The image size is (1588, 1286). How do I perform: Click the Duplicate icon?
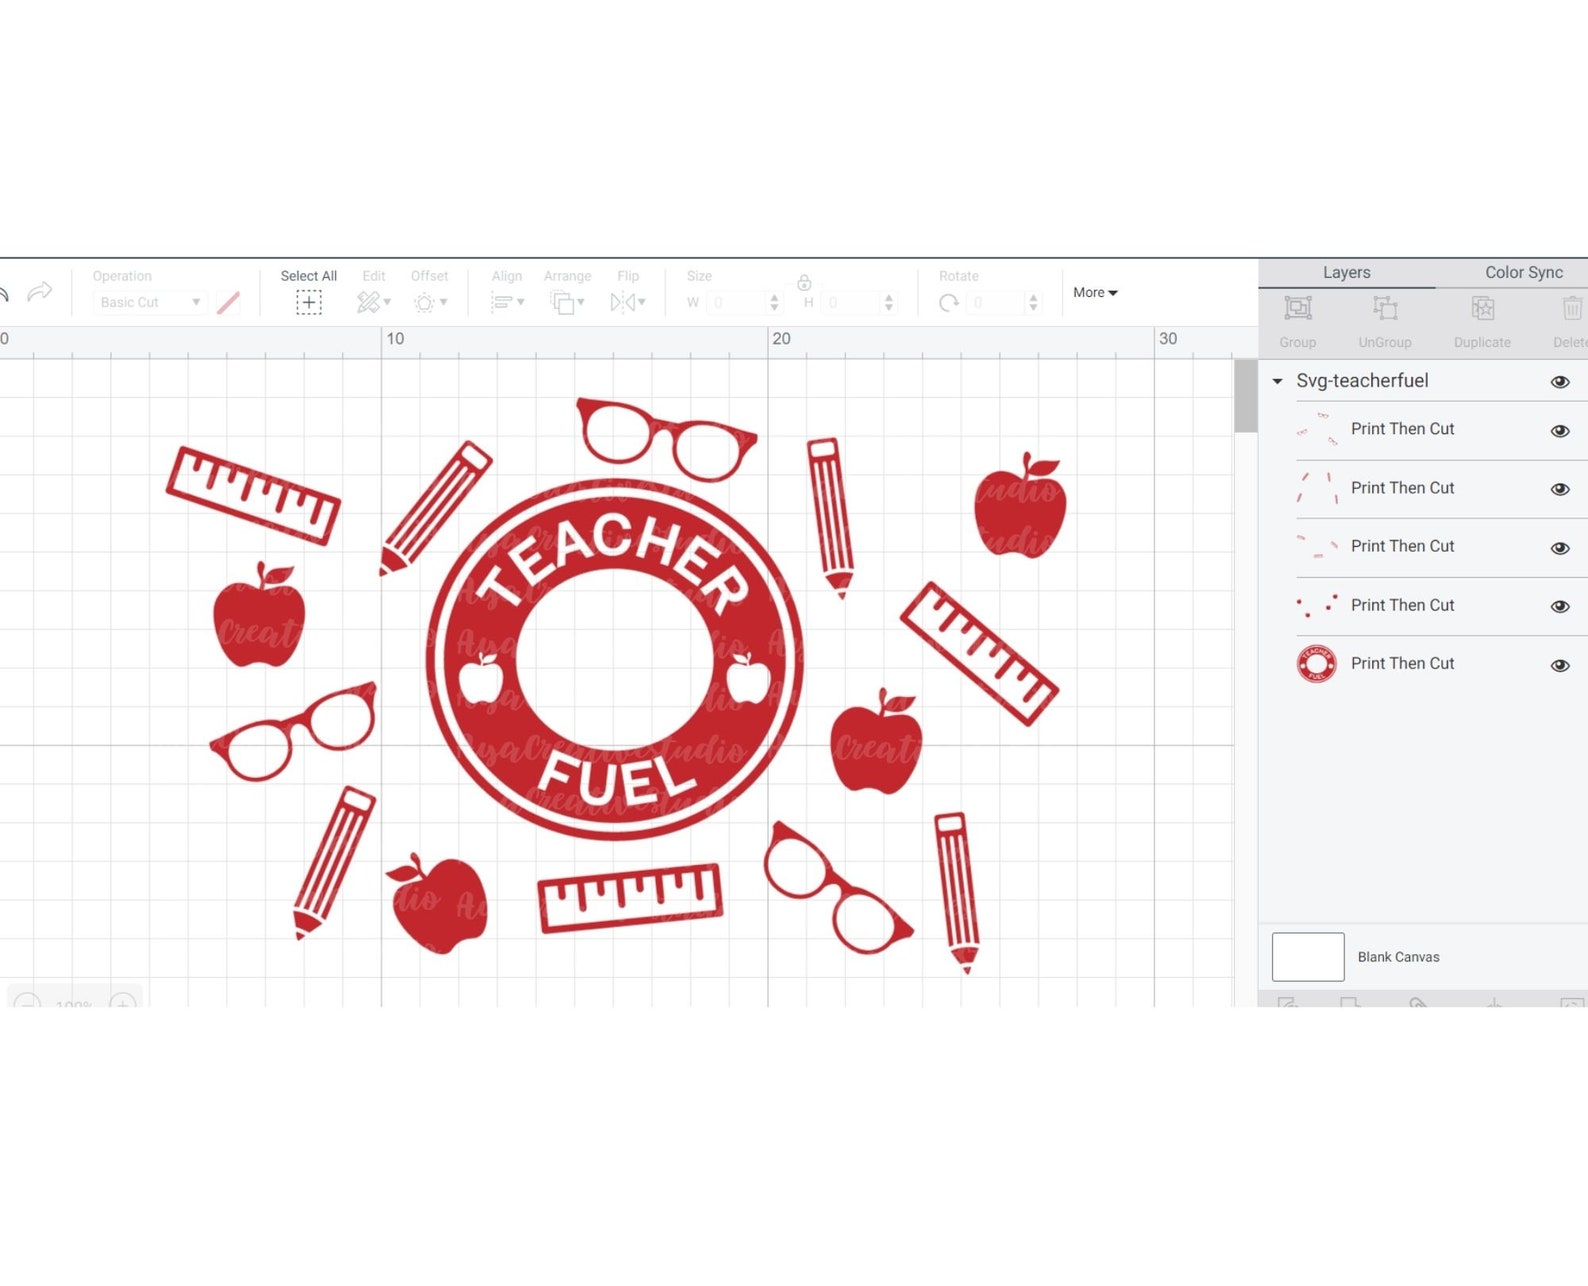(x=1483, y=308)
